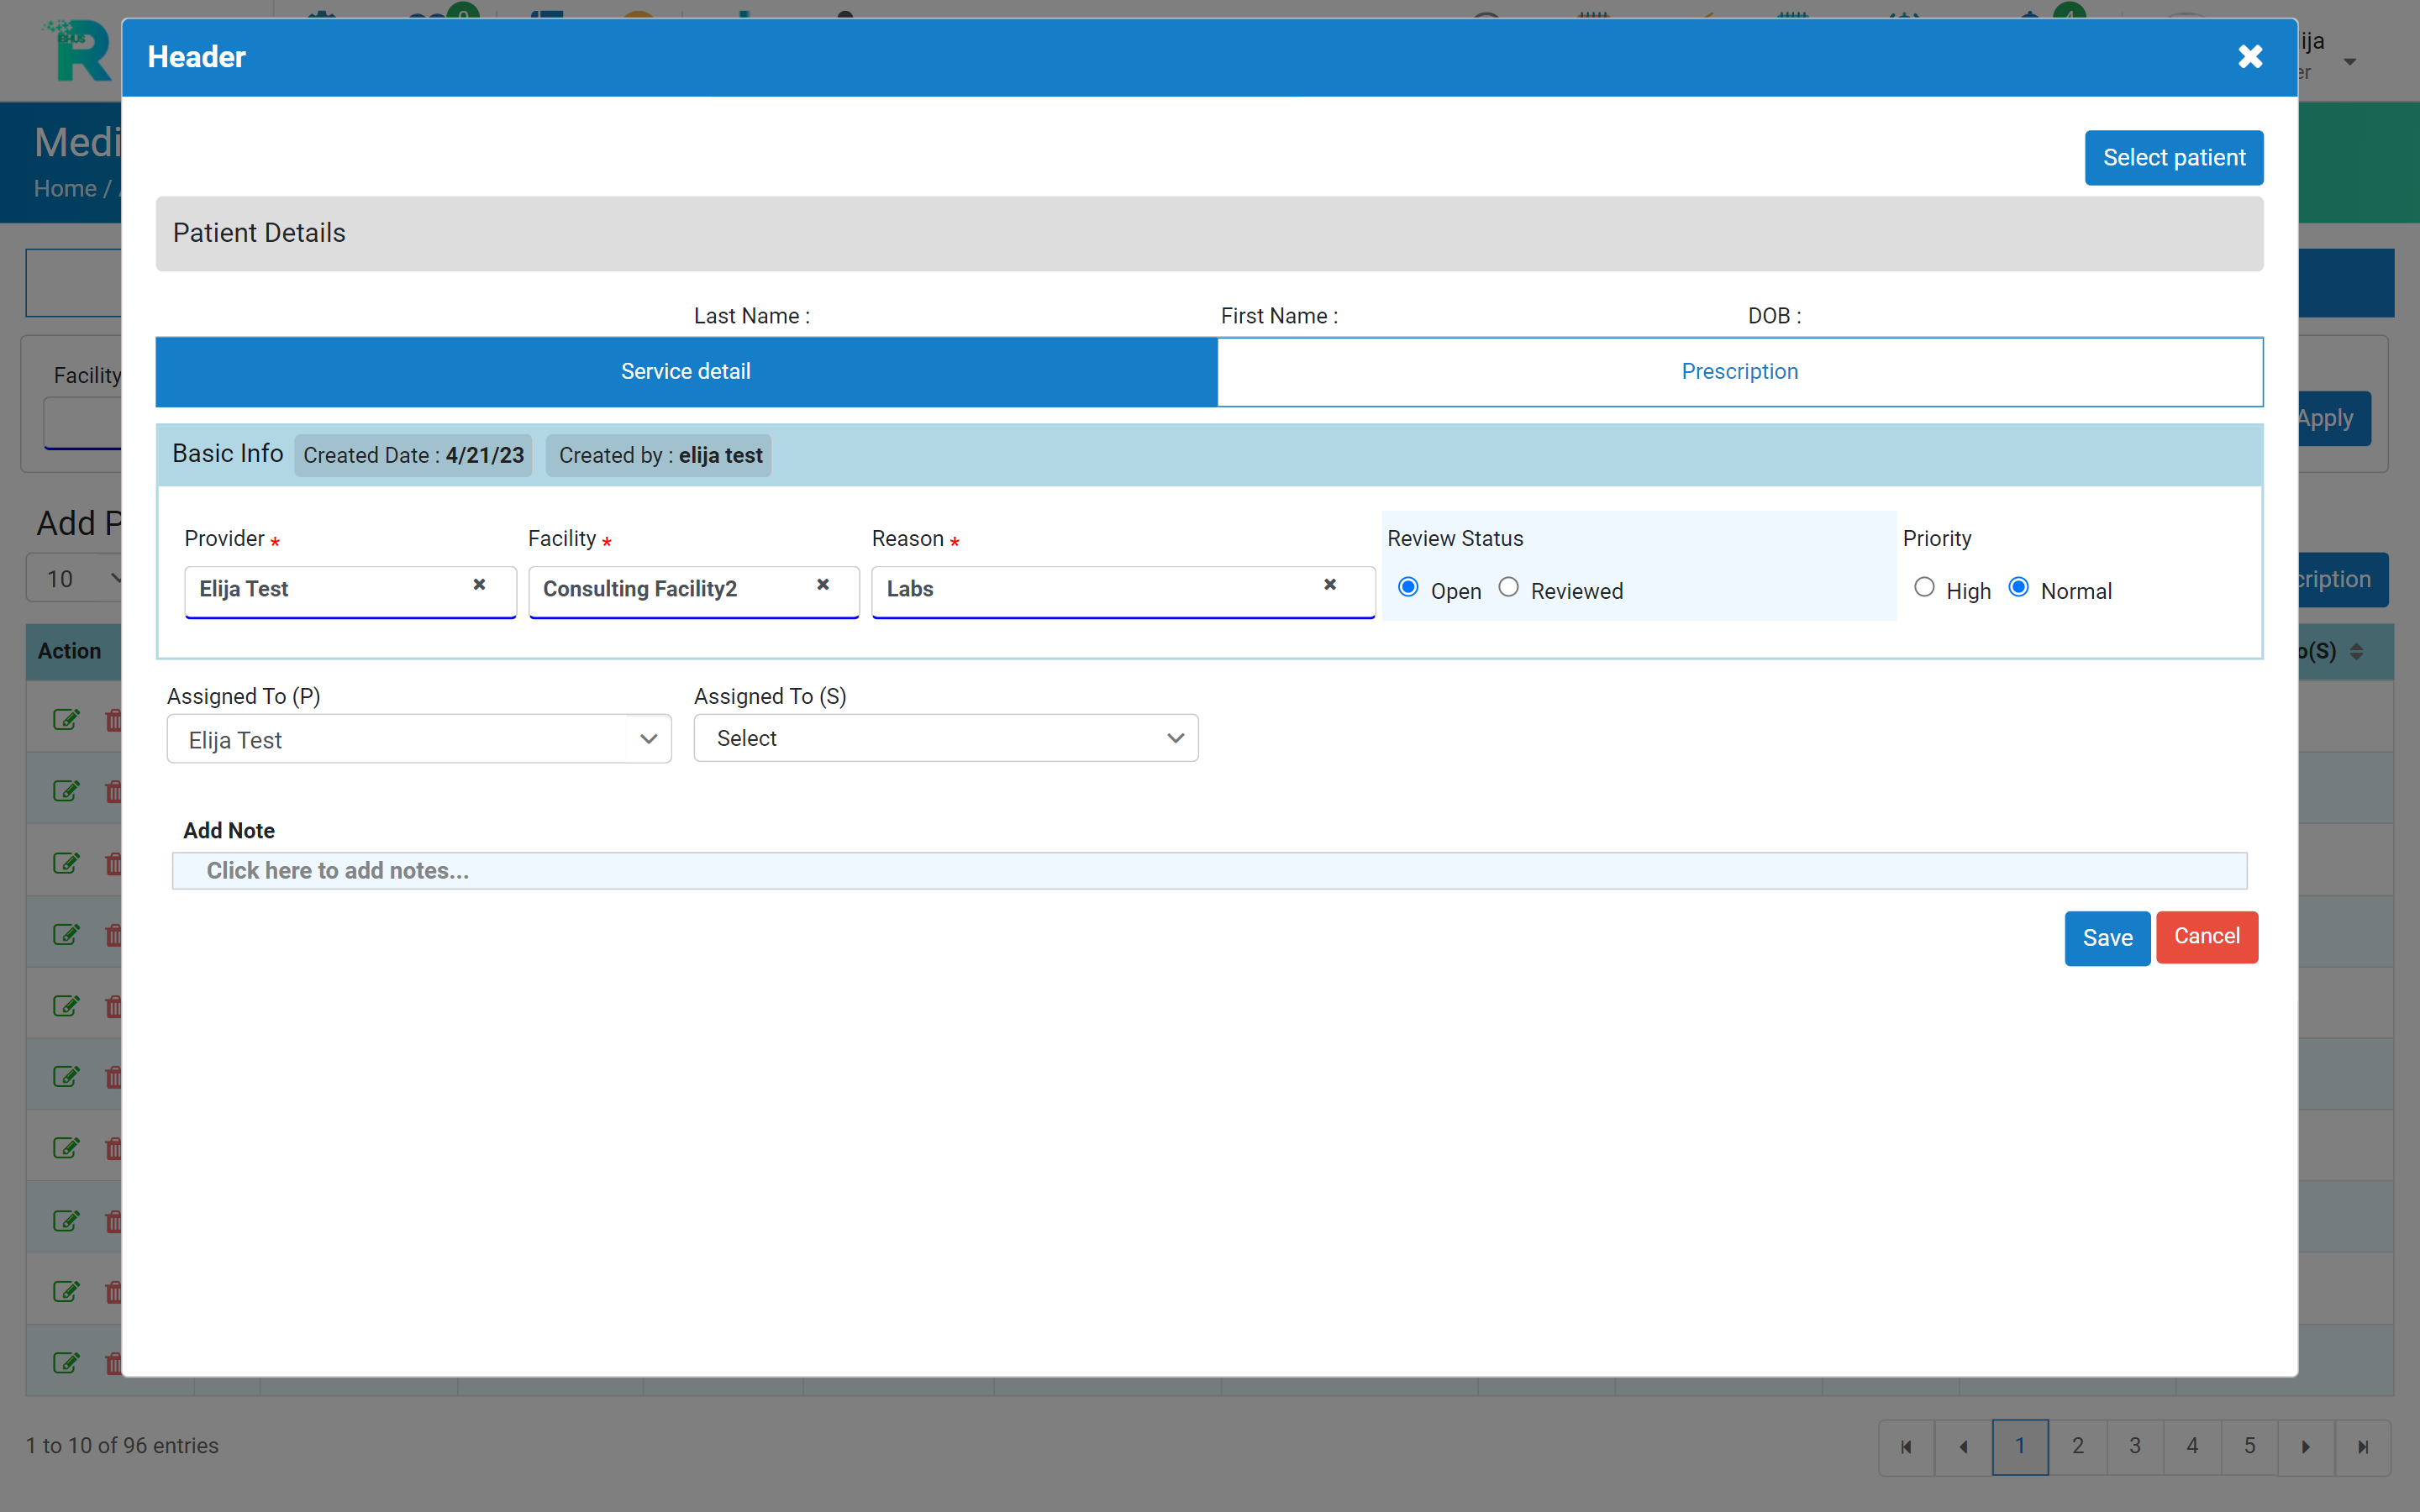Click the first row edit icon
The width and height of the screenshot is (2420, 1512).
(66, 719)
